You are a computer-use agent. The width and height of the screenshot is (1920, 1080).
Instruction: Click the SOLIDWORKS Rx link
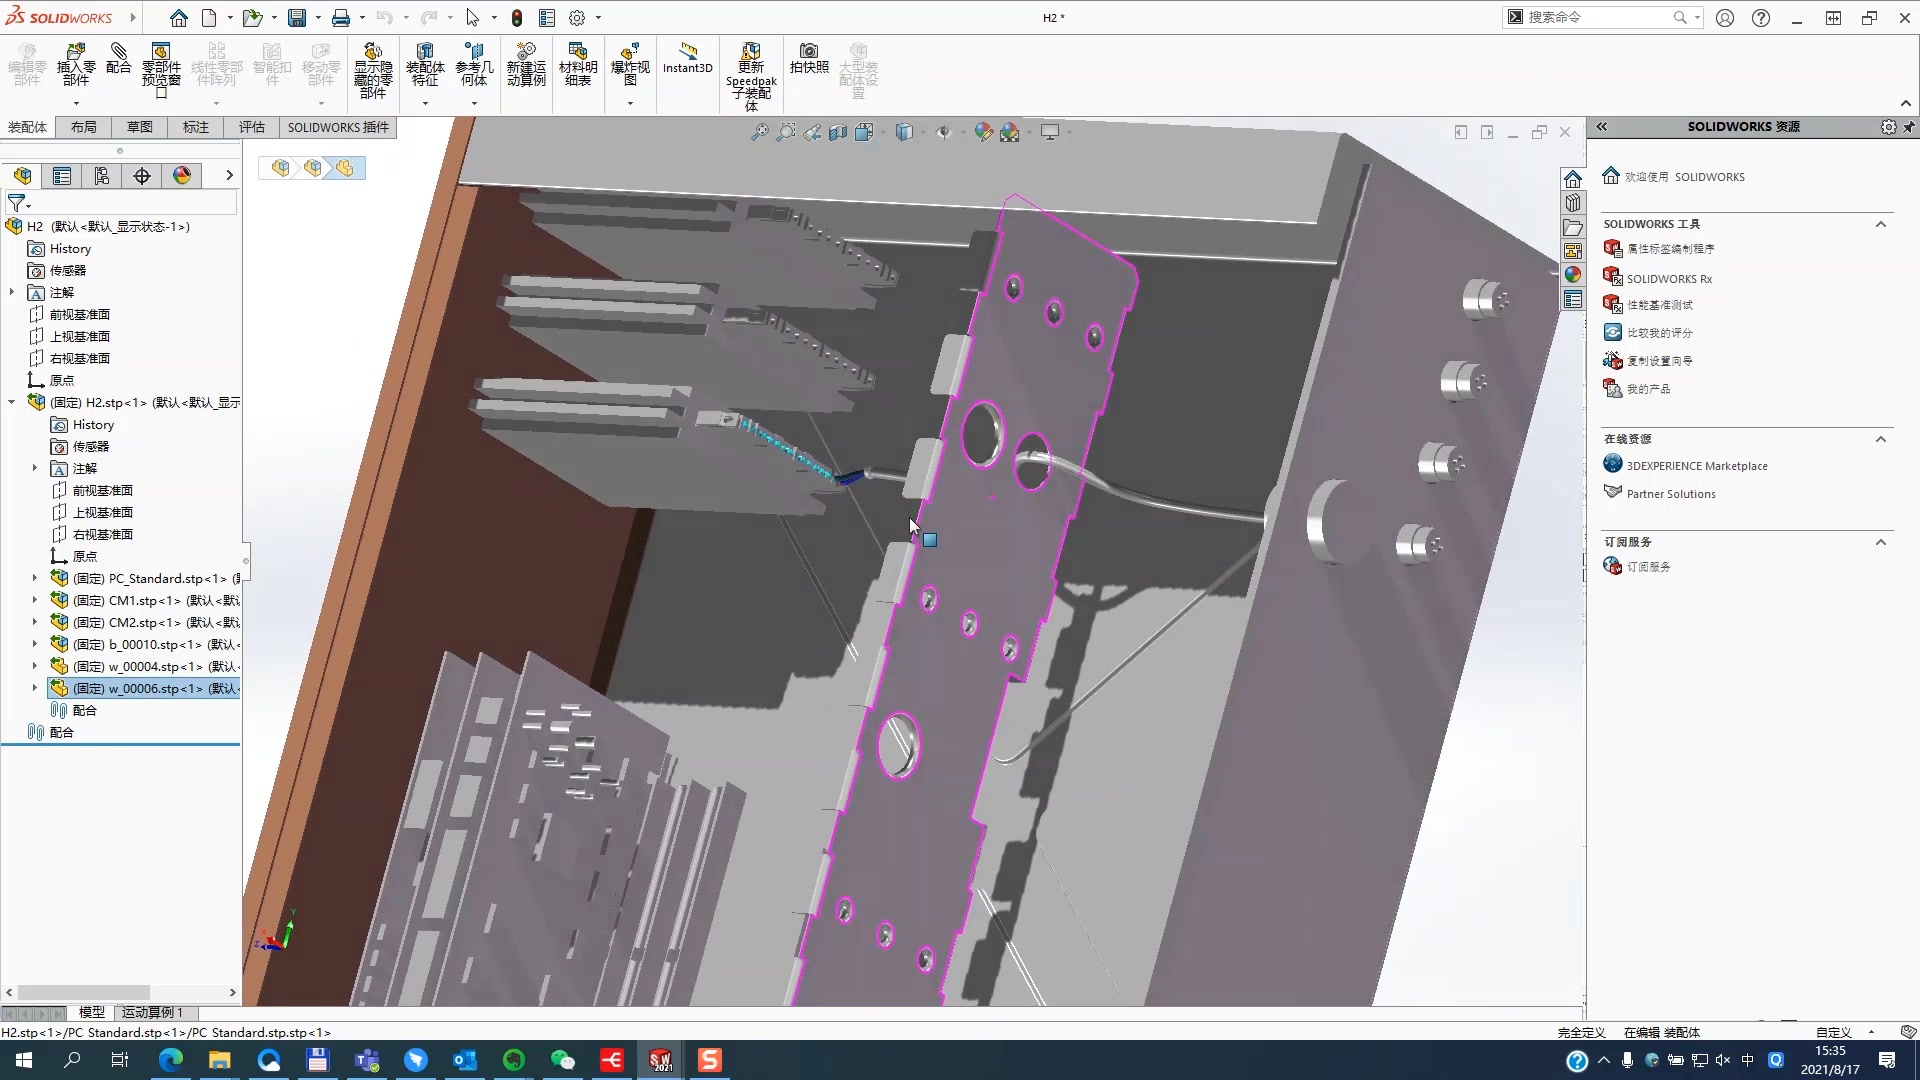[1668, 279]
